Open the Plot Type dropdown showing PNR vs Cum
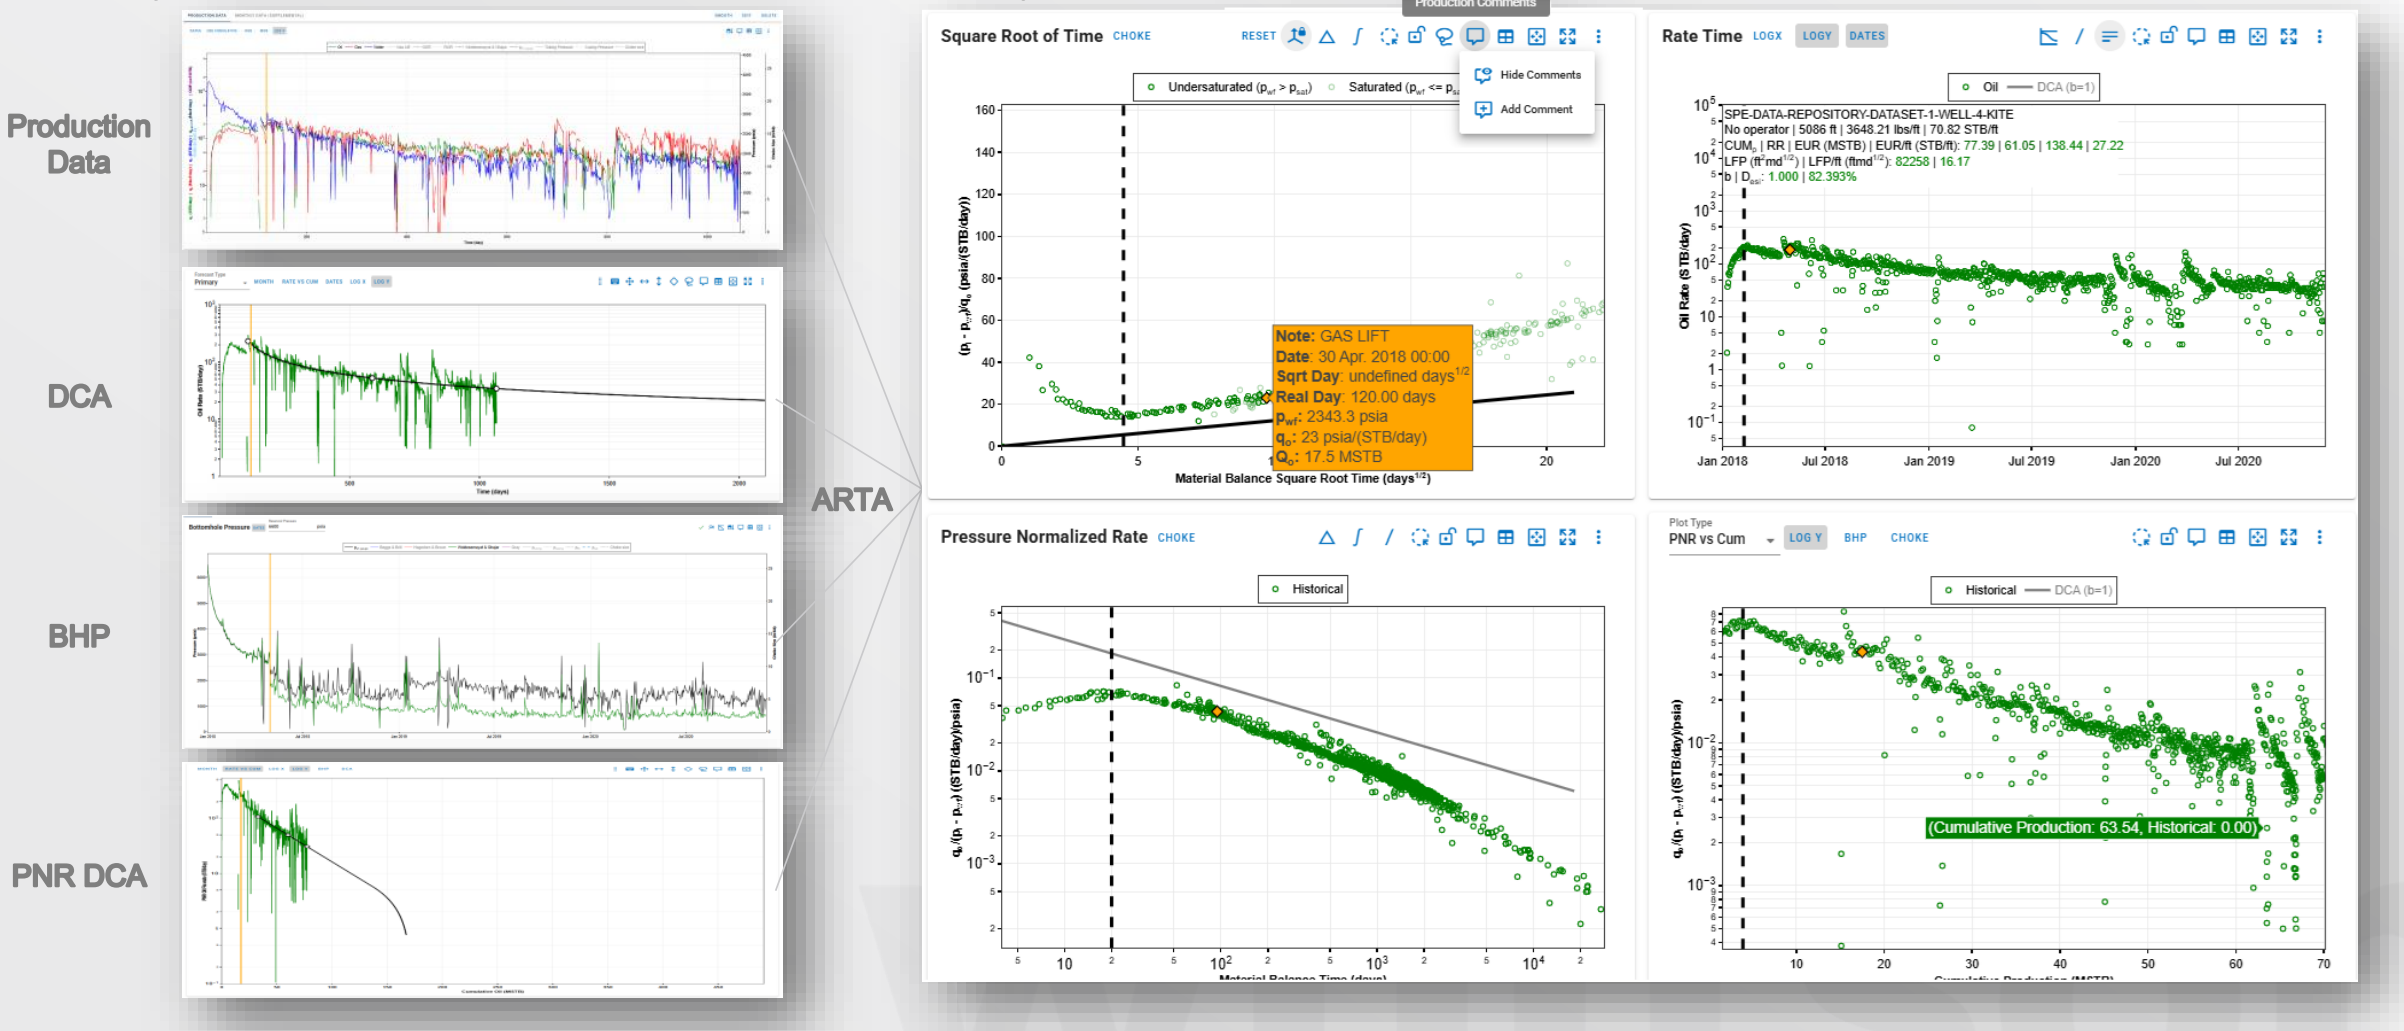Image resolution: width=2404 pixels, height=1031 pixels. [x=1721, y=539]
